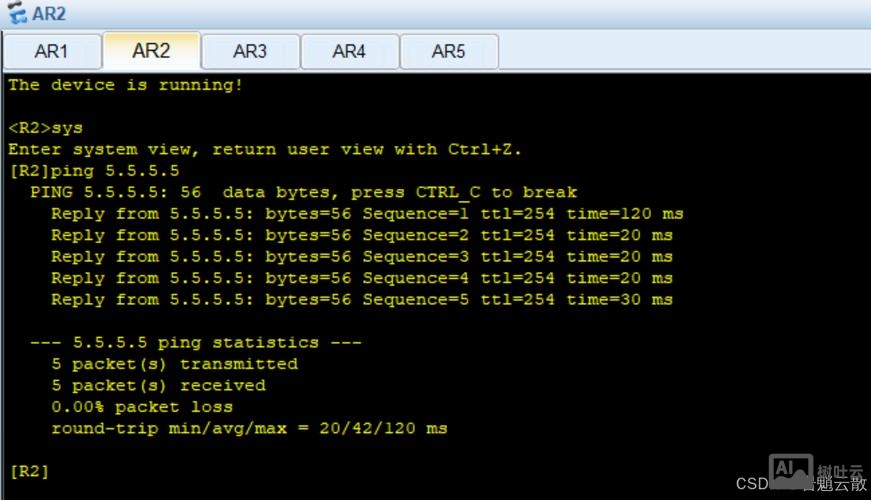Click the CSDN watermark text
Viewport: 871px width, 500px height.
click(752, 484)
